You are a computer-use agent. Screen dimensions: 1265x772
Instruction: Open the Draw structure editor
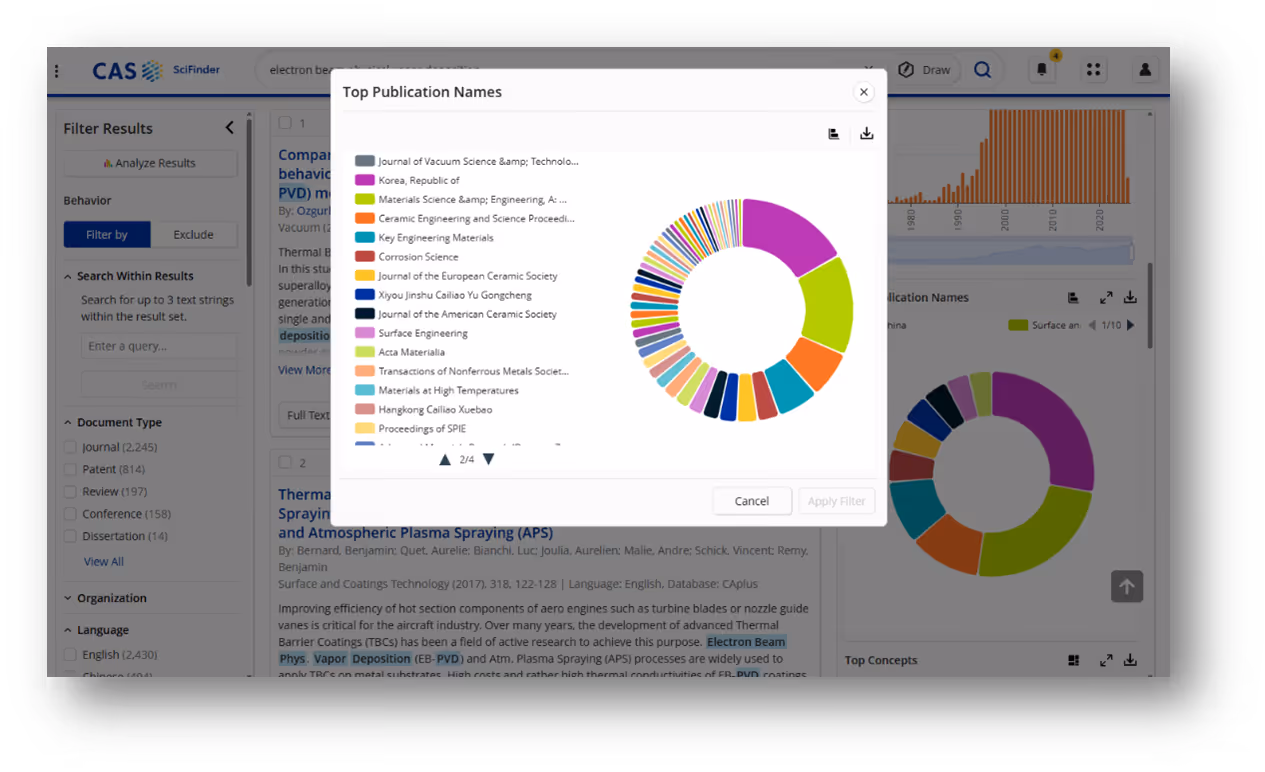tap(927, 69)
